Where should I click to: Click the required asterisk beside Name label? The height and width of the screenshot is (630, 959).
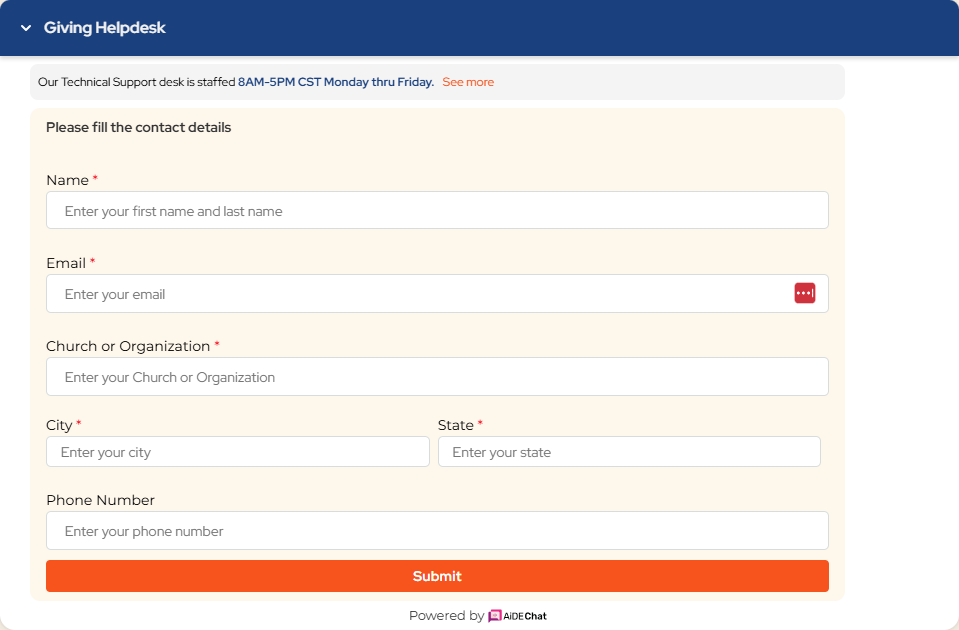click(95, 179)
